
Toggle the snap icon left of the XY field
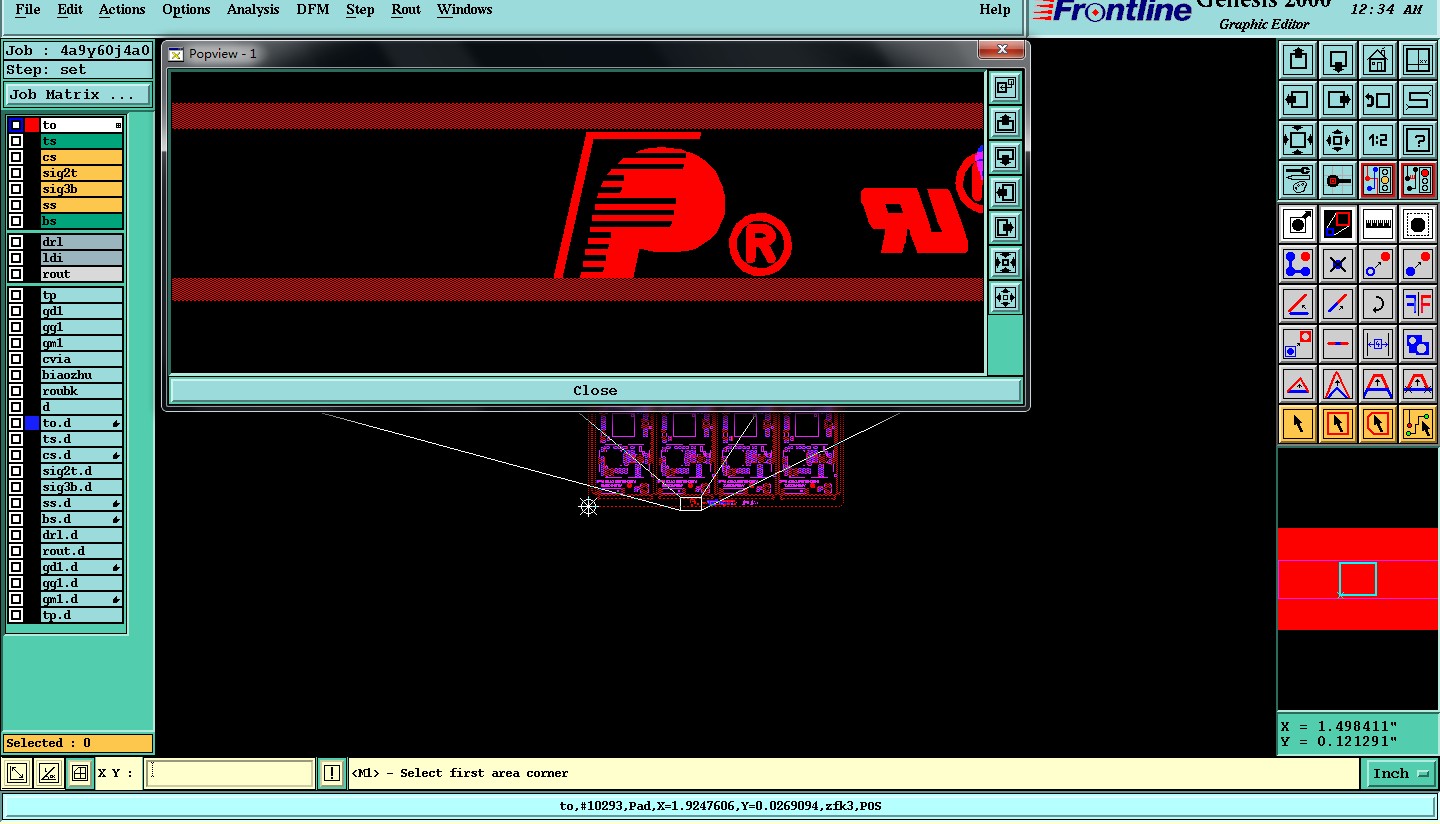click(80, 773)
